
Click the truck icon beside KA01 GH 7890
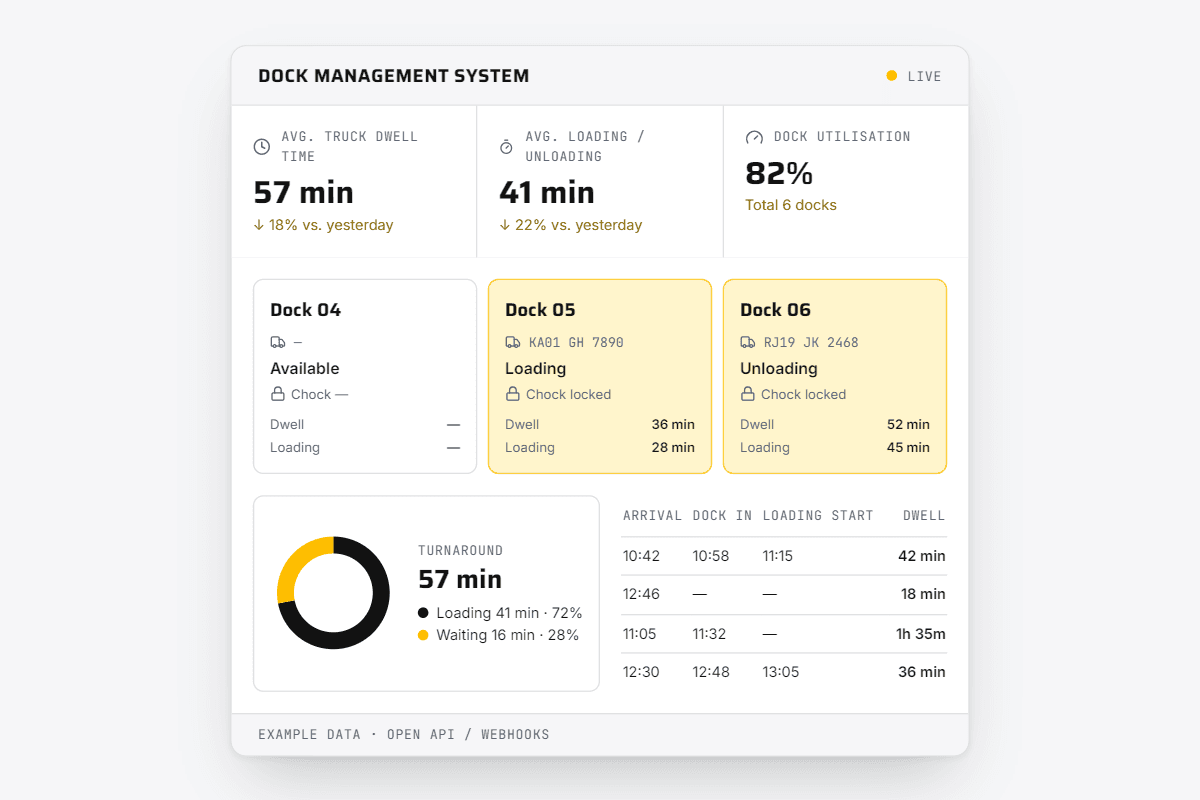click(513, 342)
